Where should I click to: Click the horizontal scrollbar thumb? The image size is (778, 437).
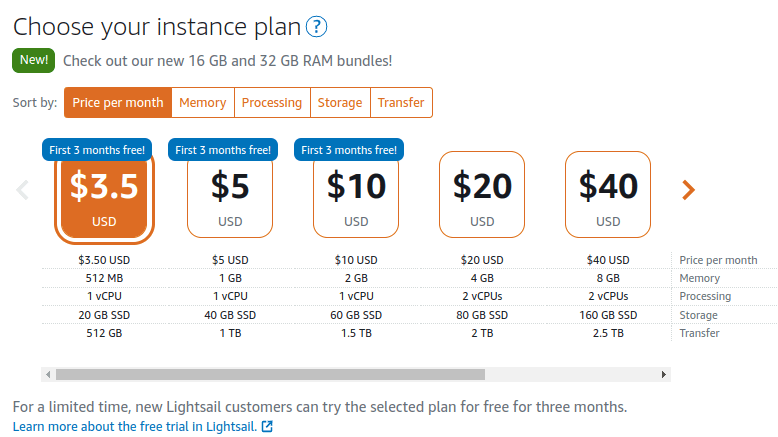[x=270, y=375]
